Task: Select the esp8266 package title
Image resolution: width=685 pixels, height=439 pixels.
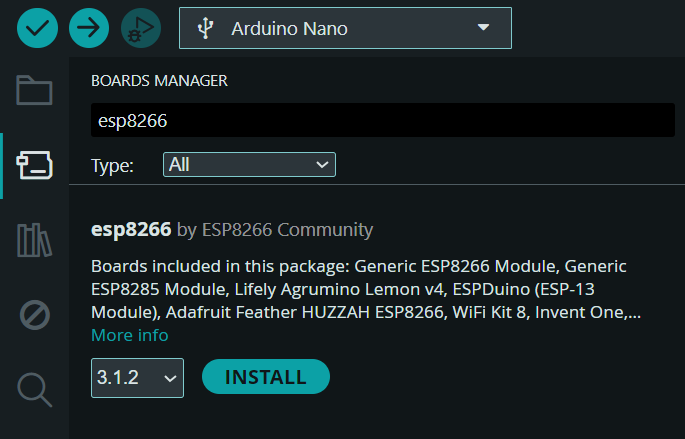Action: tap(131, 230)
